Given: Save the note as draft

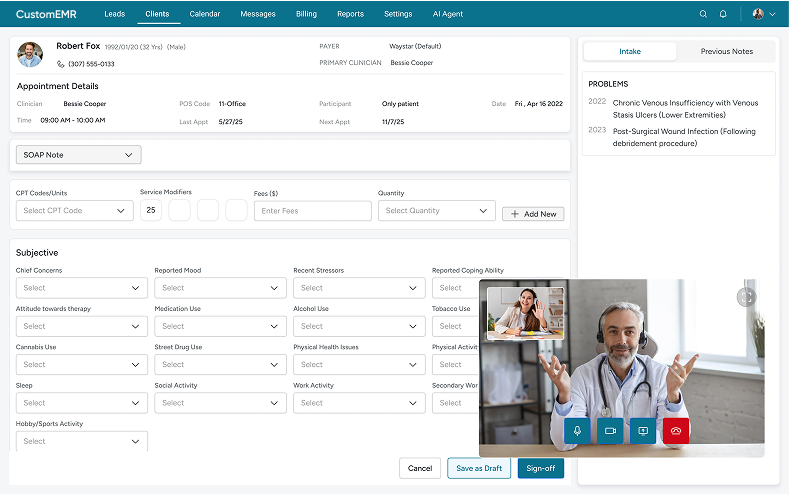Looking at the screenshot, I should pos(479,468).
